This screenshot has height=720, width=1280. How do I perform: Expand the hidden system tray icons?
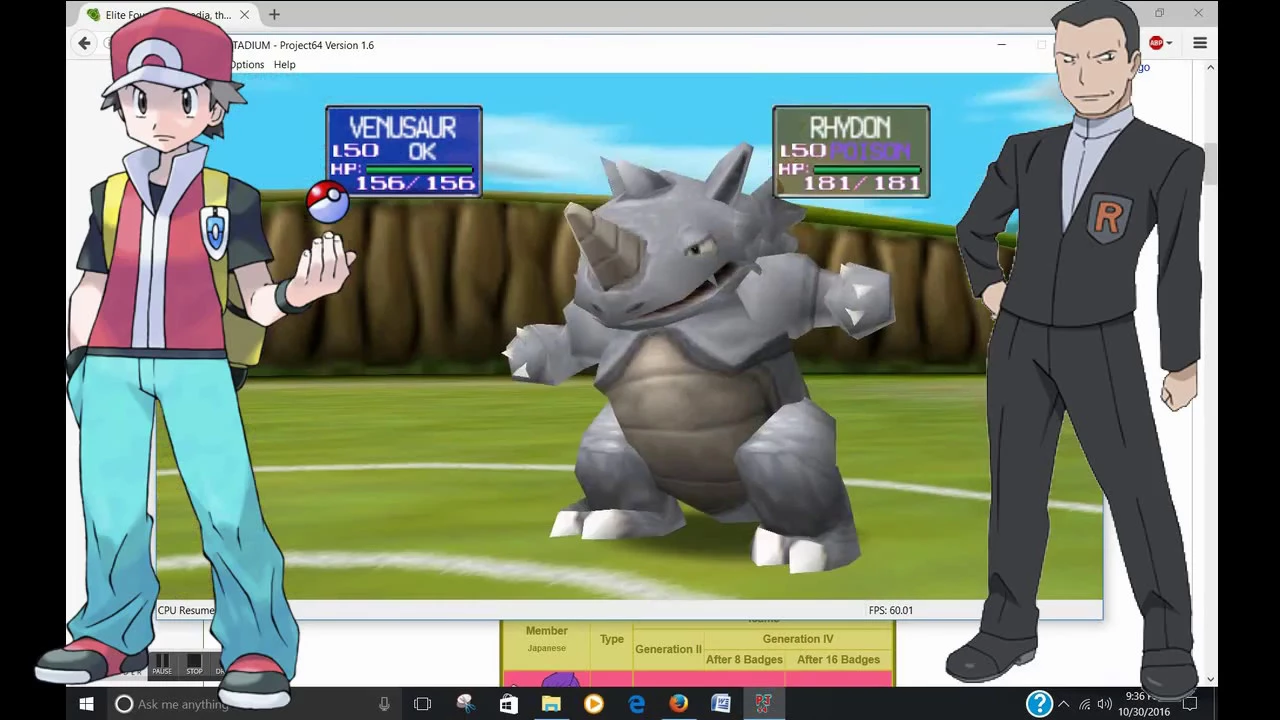[x=1063, y=704]
